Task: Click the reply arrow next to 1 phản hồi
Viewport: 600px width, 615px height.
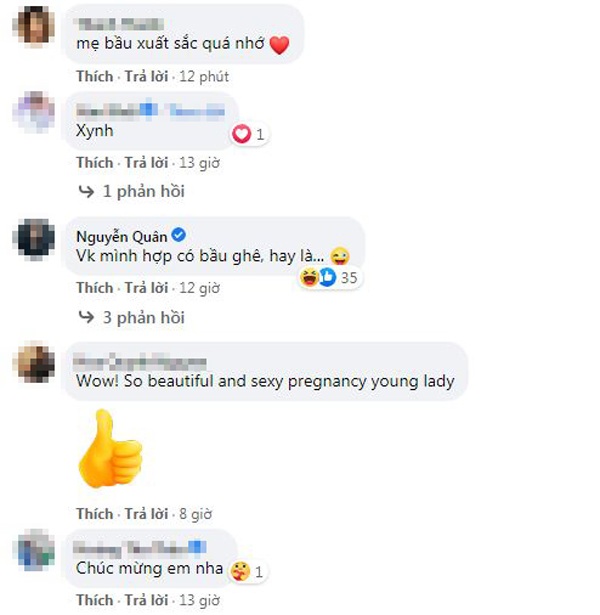Action: pos(86,192)
